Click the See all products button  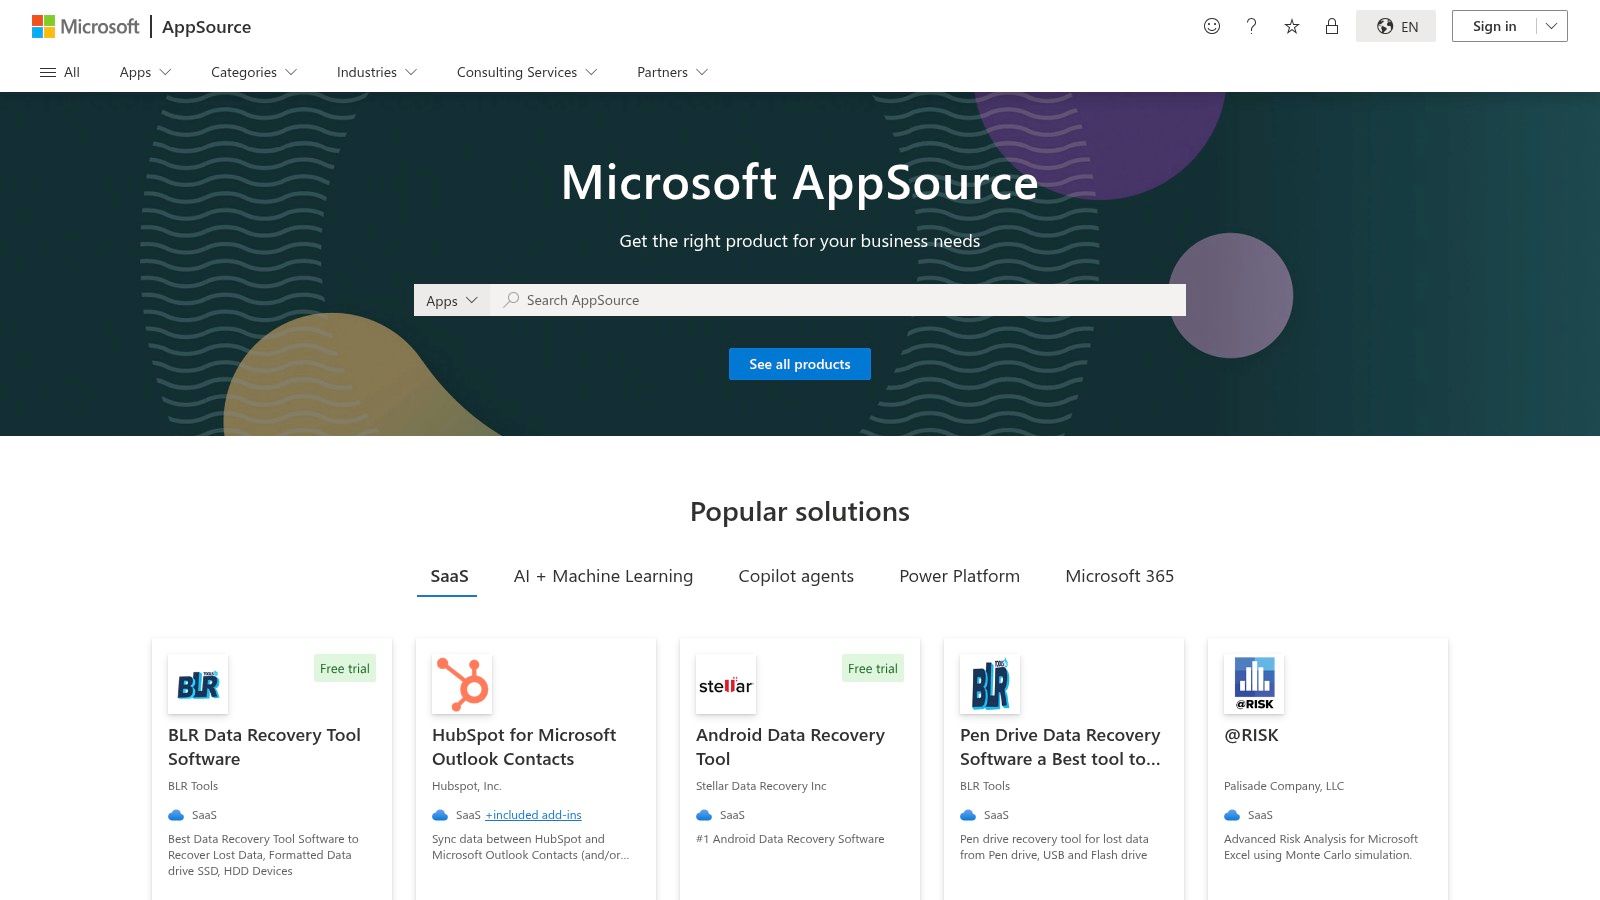click(800, 364)
